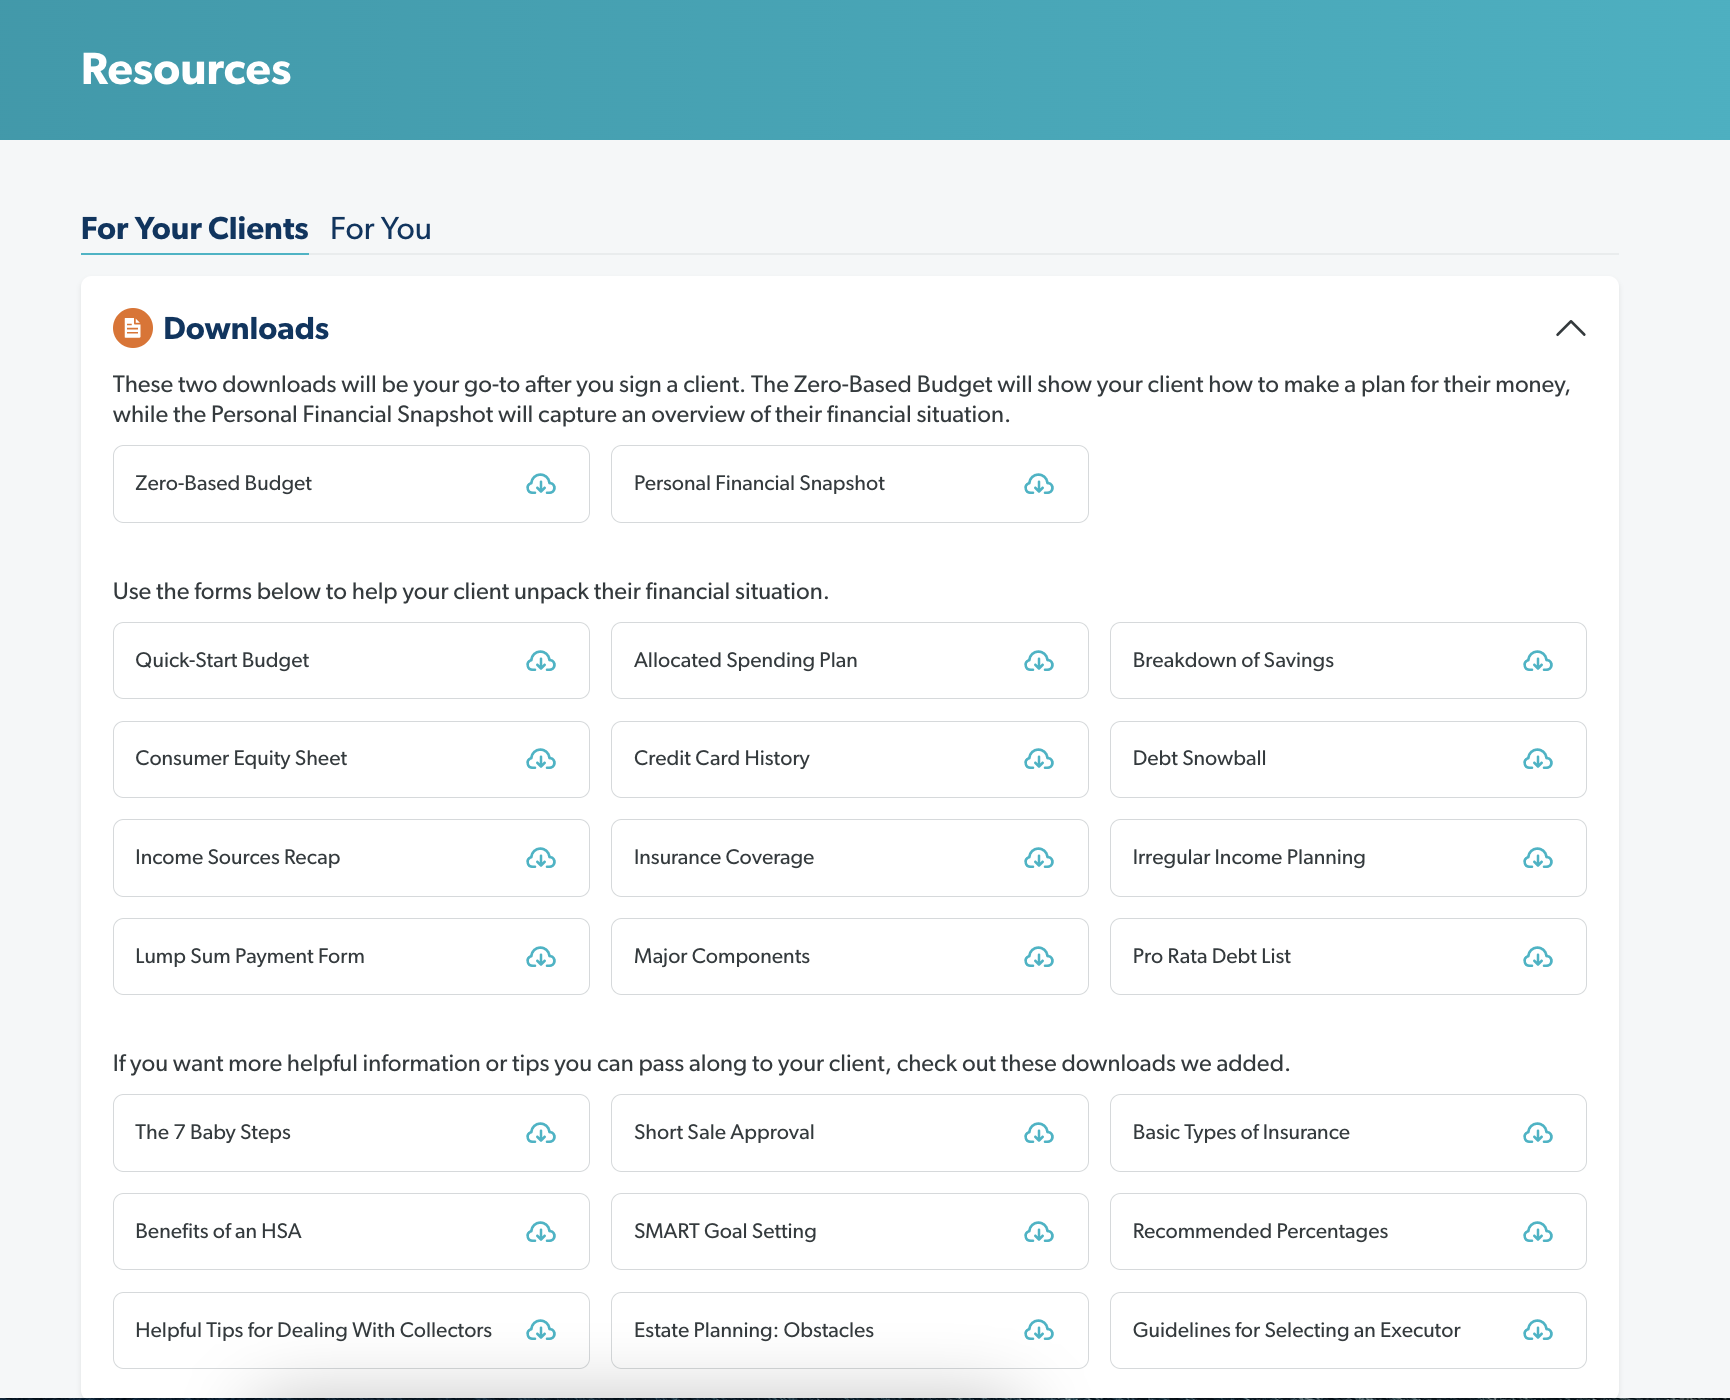The image size is (1730, 1400).
Task: Click the Pro Rata Debt List download icon
Action: pyautogui.click(x=1537, y=957)
